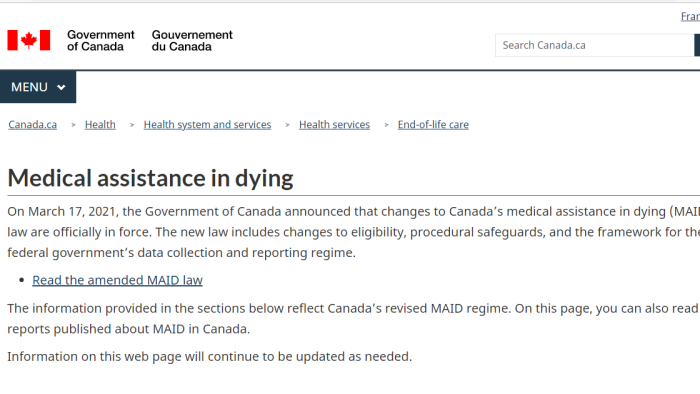Navigate to the Health services breadcrumb
The image size is (700, 394).
334,124
